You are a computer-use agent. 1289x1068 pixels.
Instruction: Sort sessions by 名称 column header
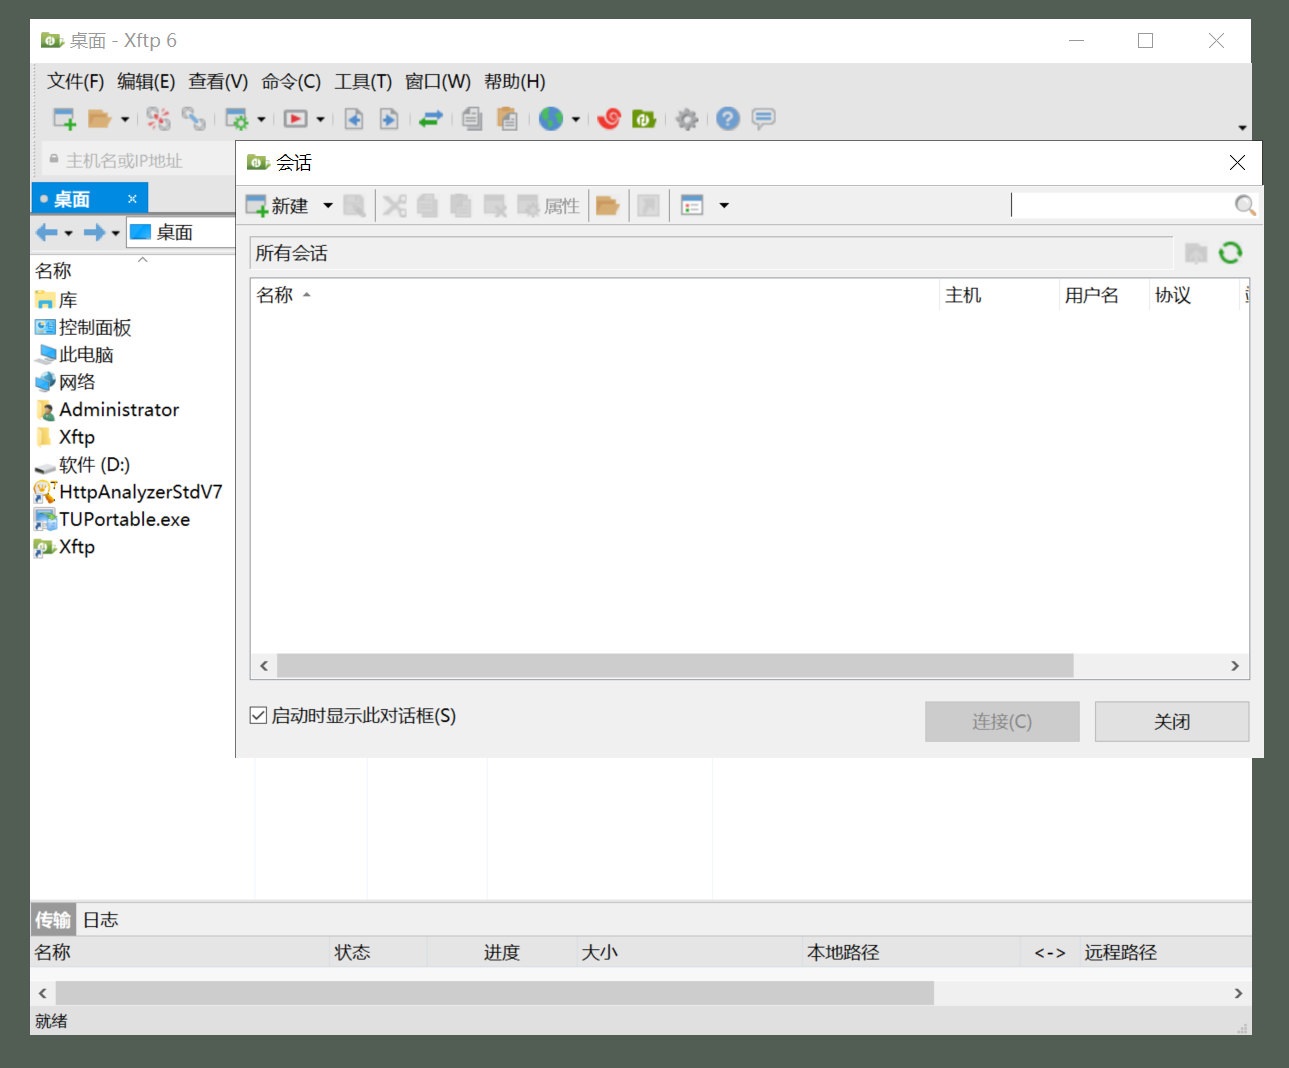[x=594, y=295]
